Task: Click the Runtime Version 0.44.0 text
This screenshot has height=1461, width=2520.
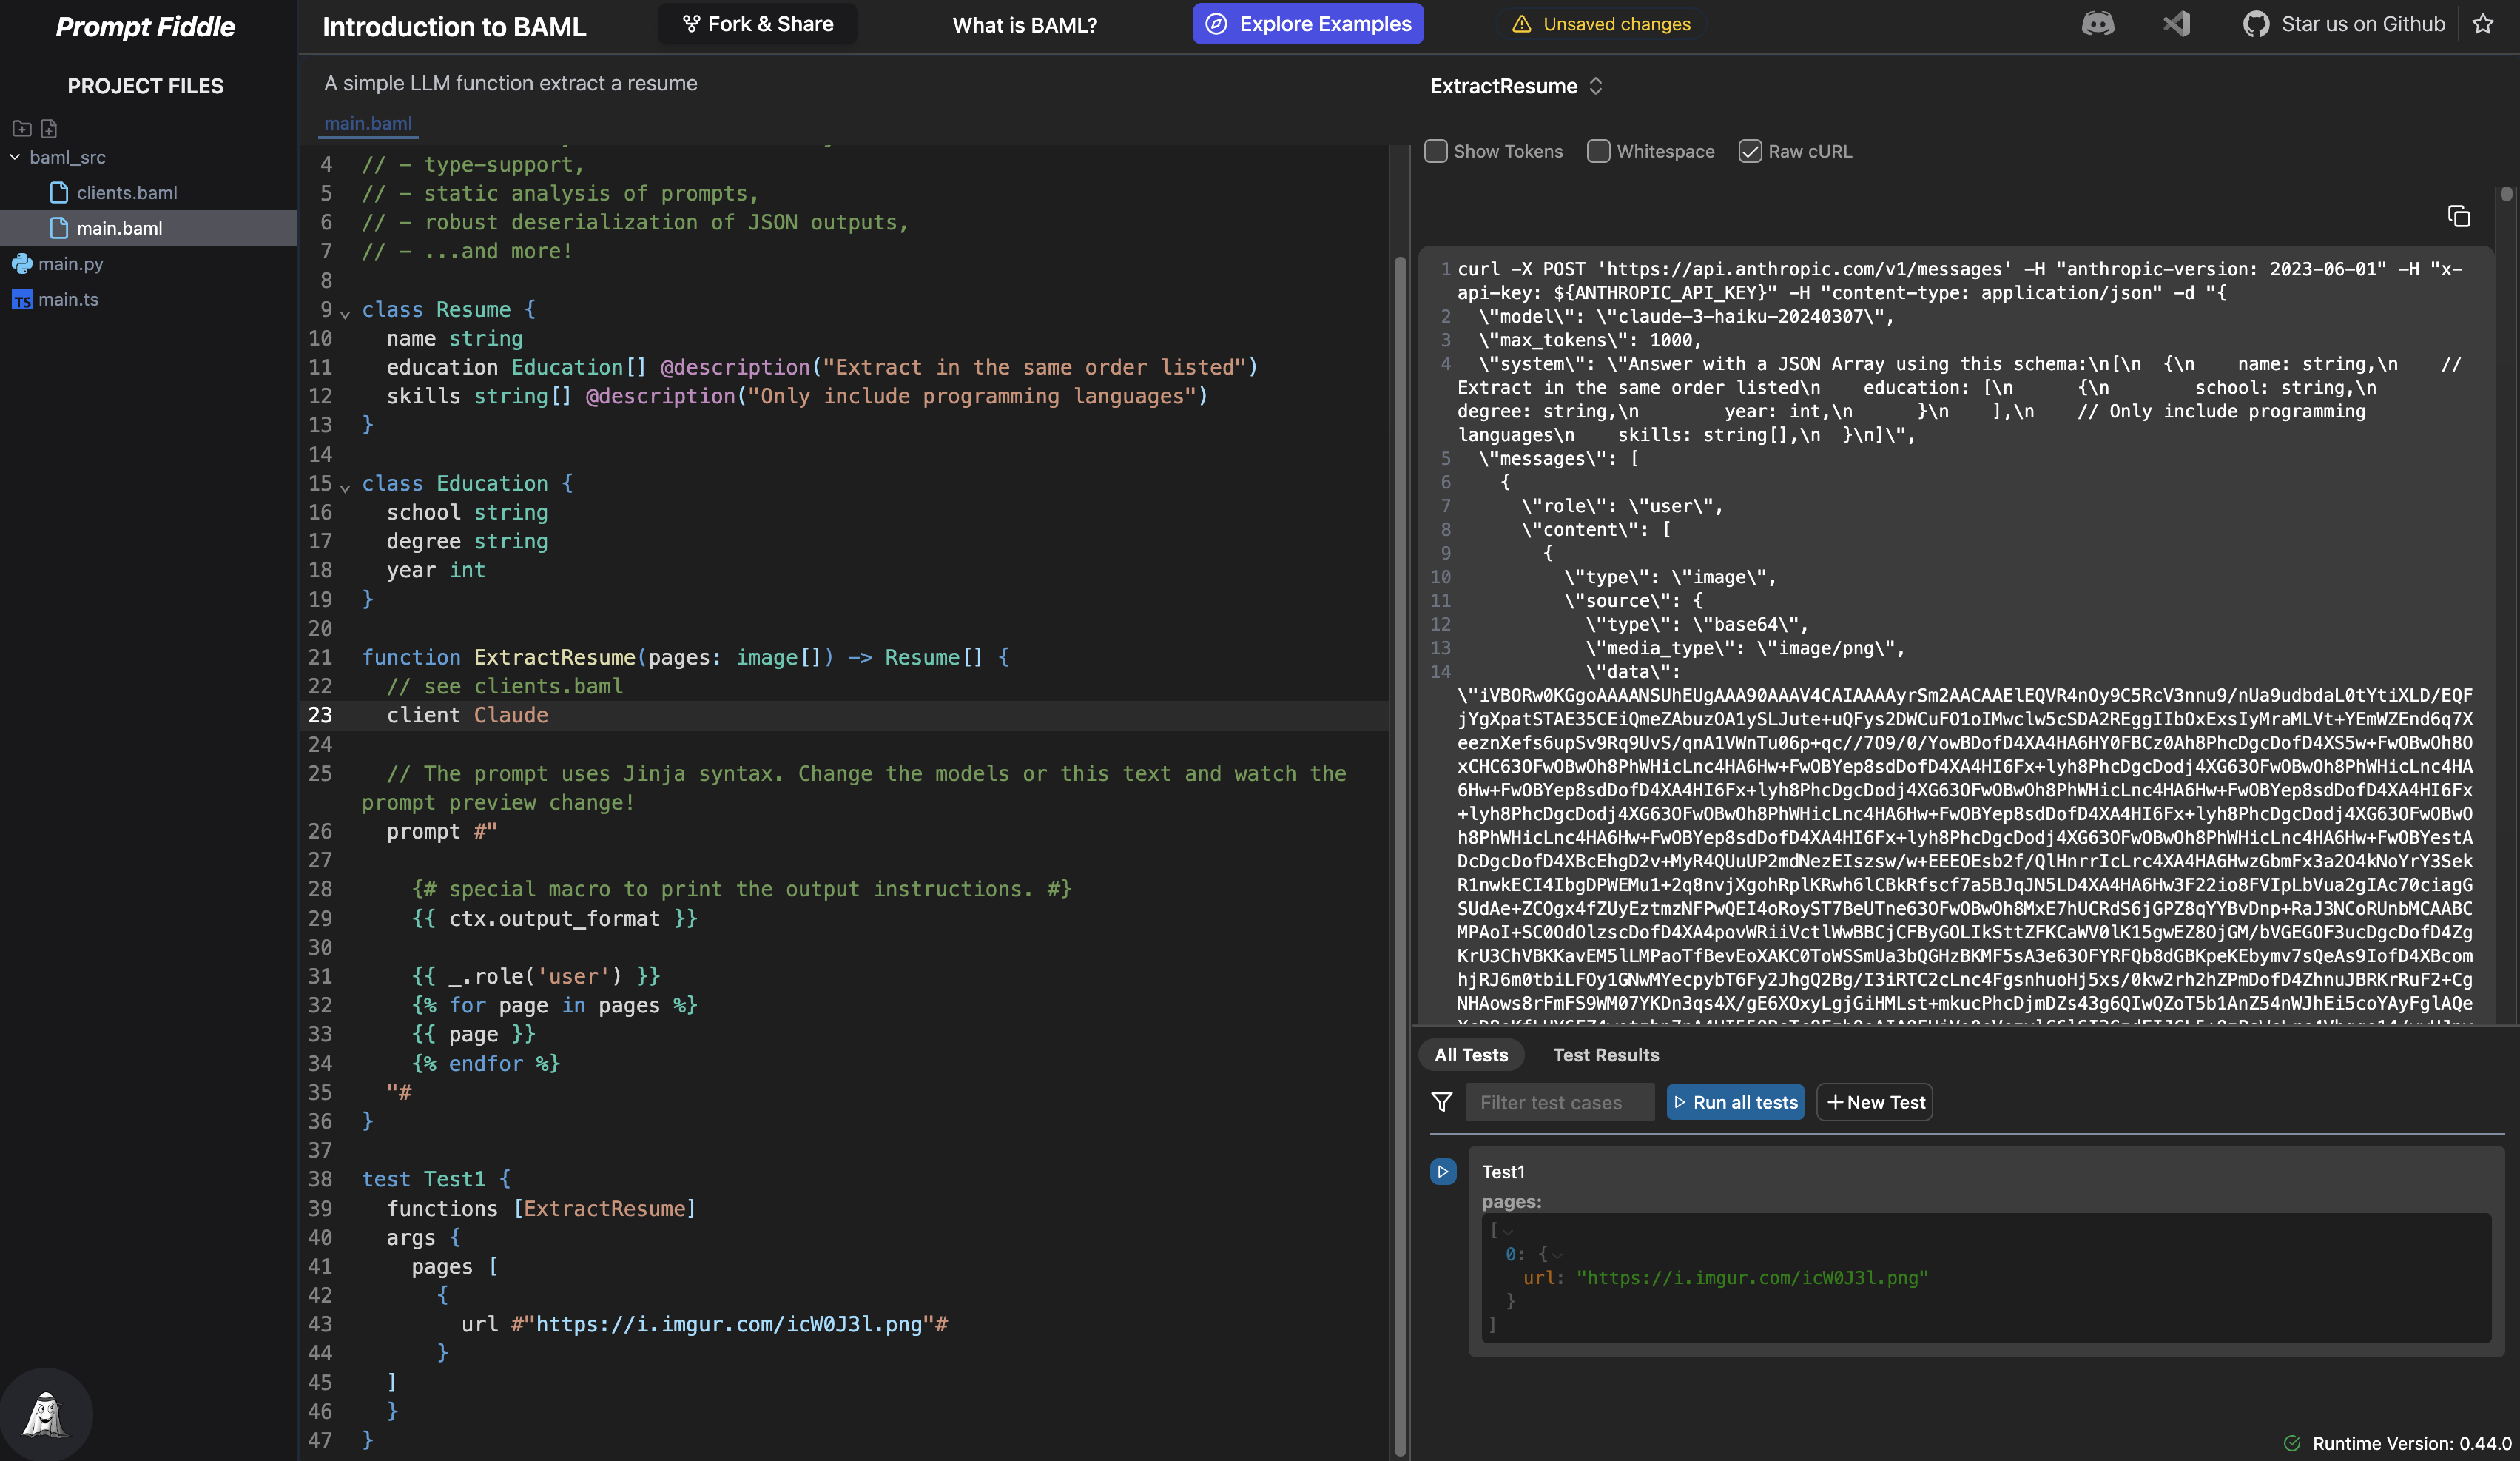Action: coord(2412,1443)
